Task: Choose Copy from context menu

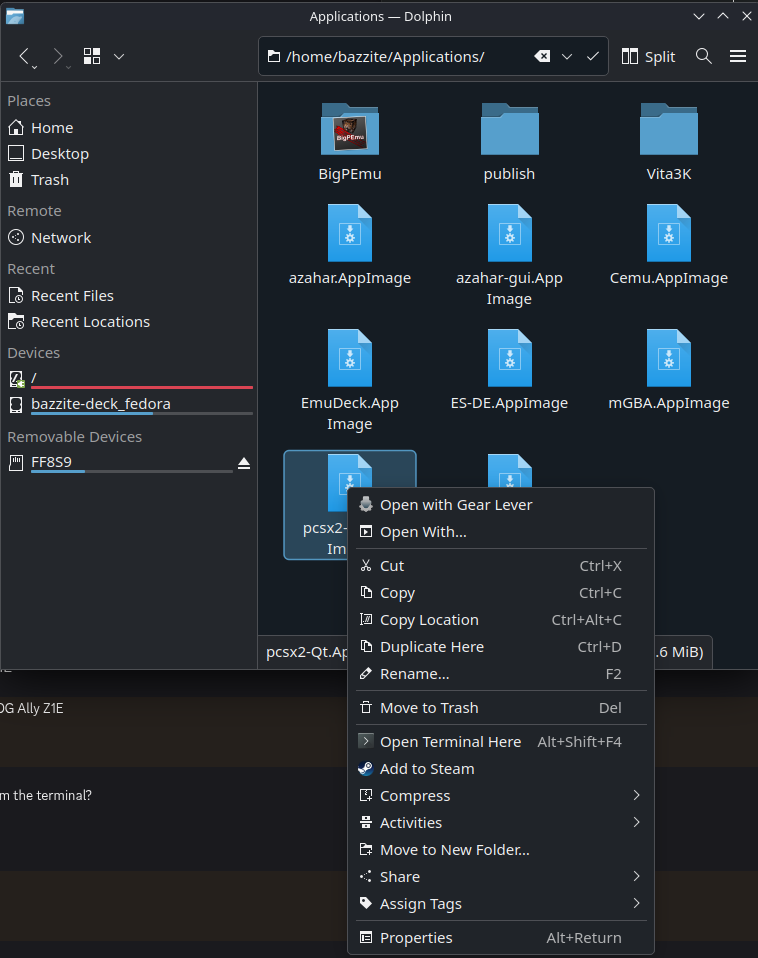Action: coord(501,593)
